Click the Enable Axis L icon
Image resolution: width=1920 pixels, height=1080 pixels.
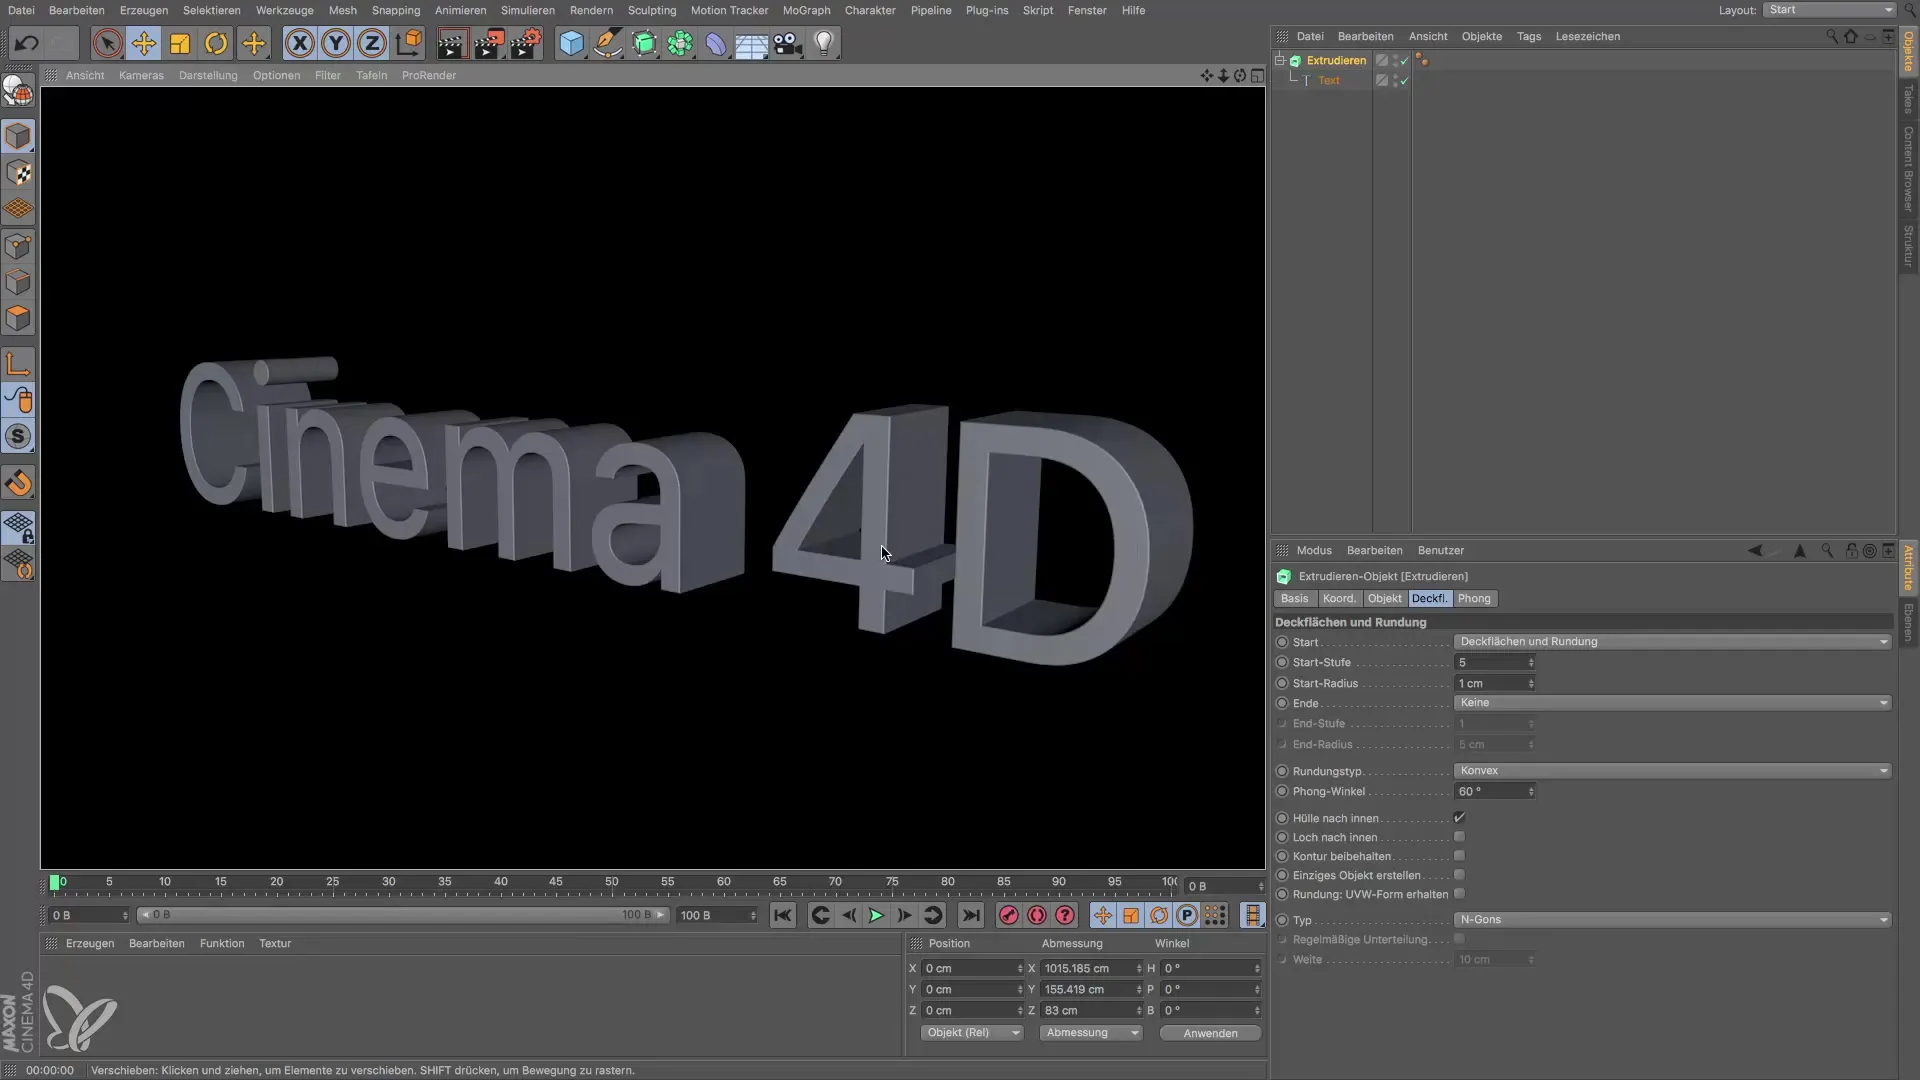pos(18,364)
